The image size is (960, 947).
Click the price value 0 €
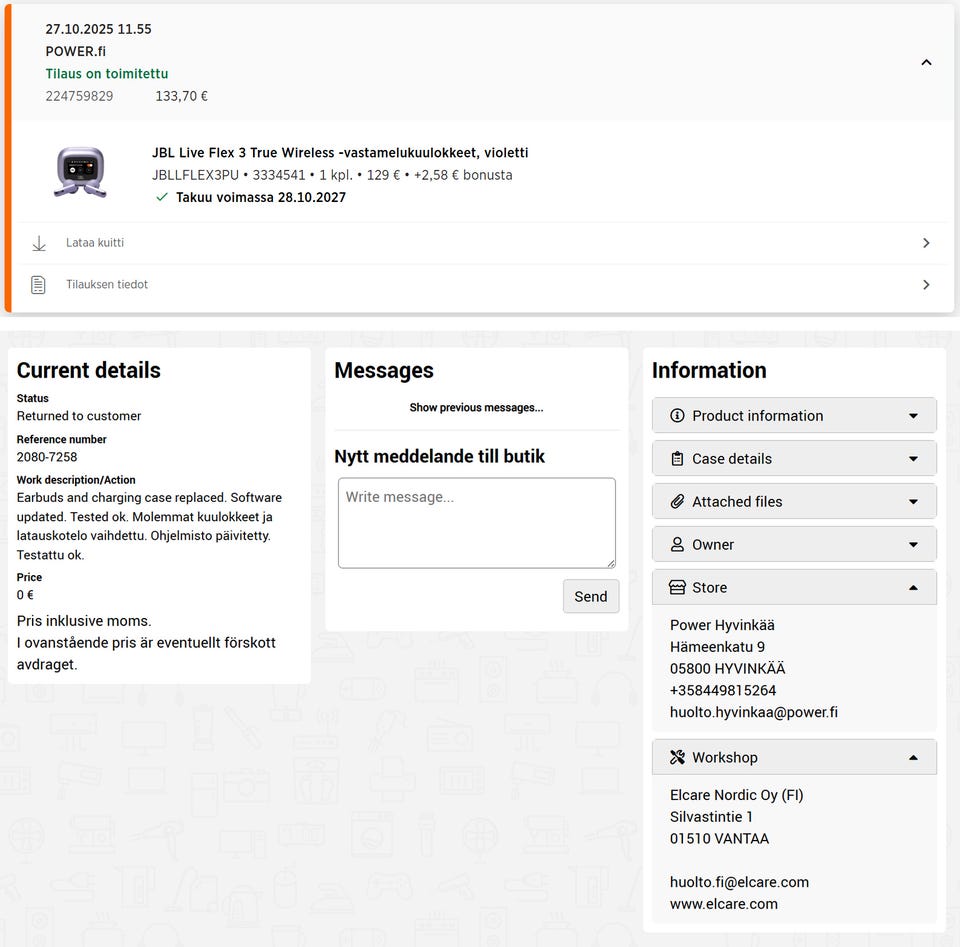point(25,595)
